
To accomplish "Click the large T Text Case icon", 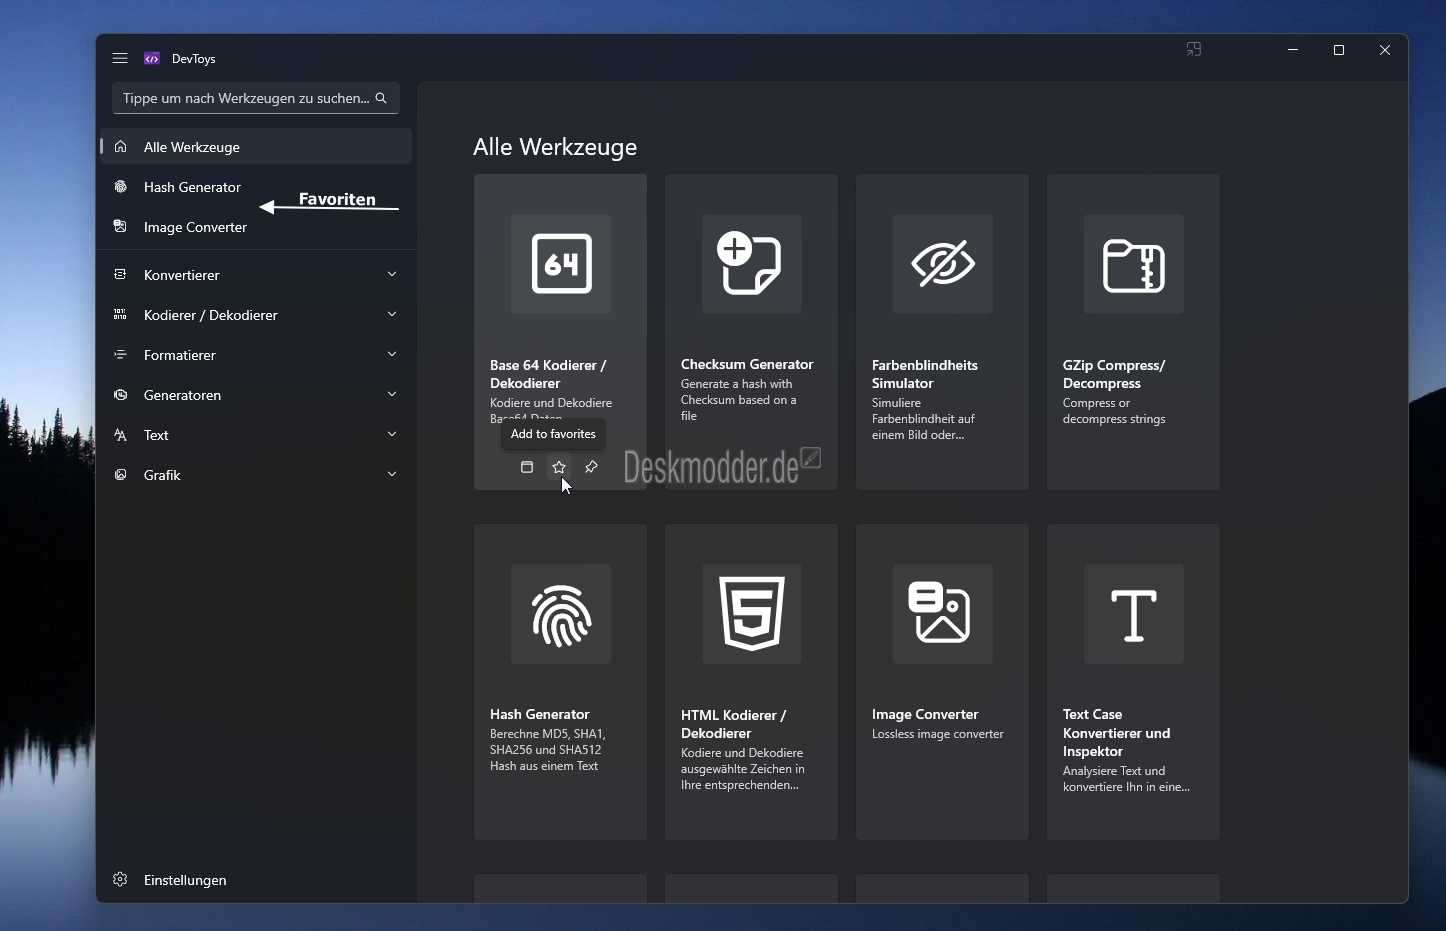I will coord(1134,614).
